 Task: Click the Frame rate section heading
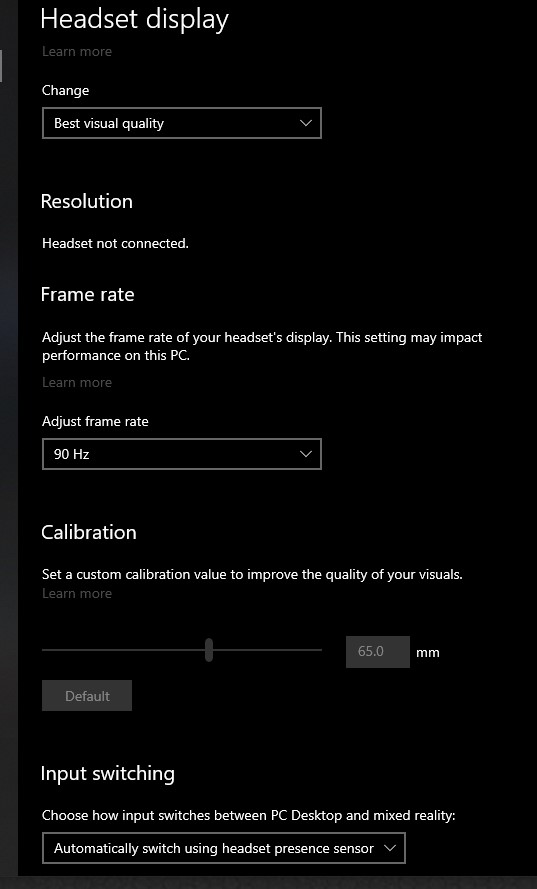coord(87,294)
